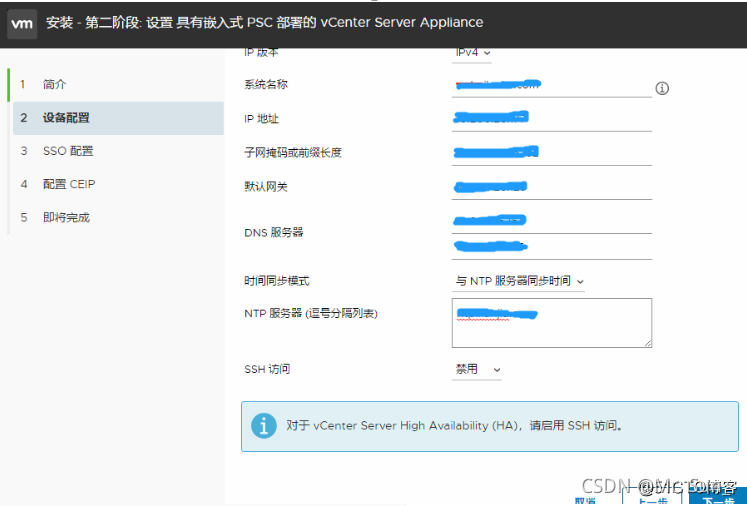Click the 取消 cancel button

click(x=585, y=501)
